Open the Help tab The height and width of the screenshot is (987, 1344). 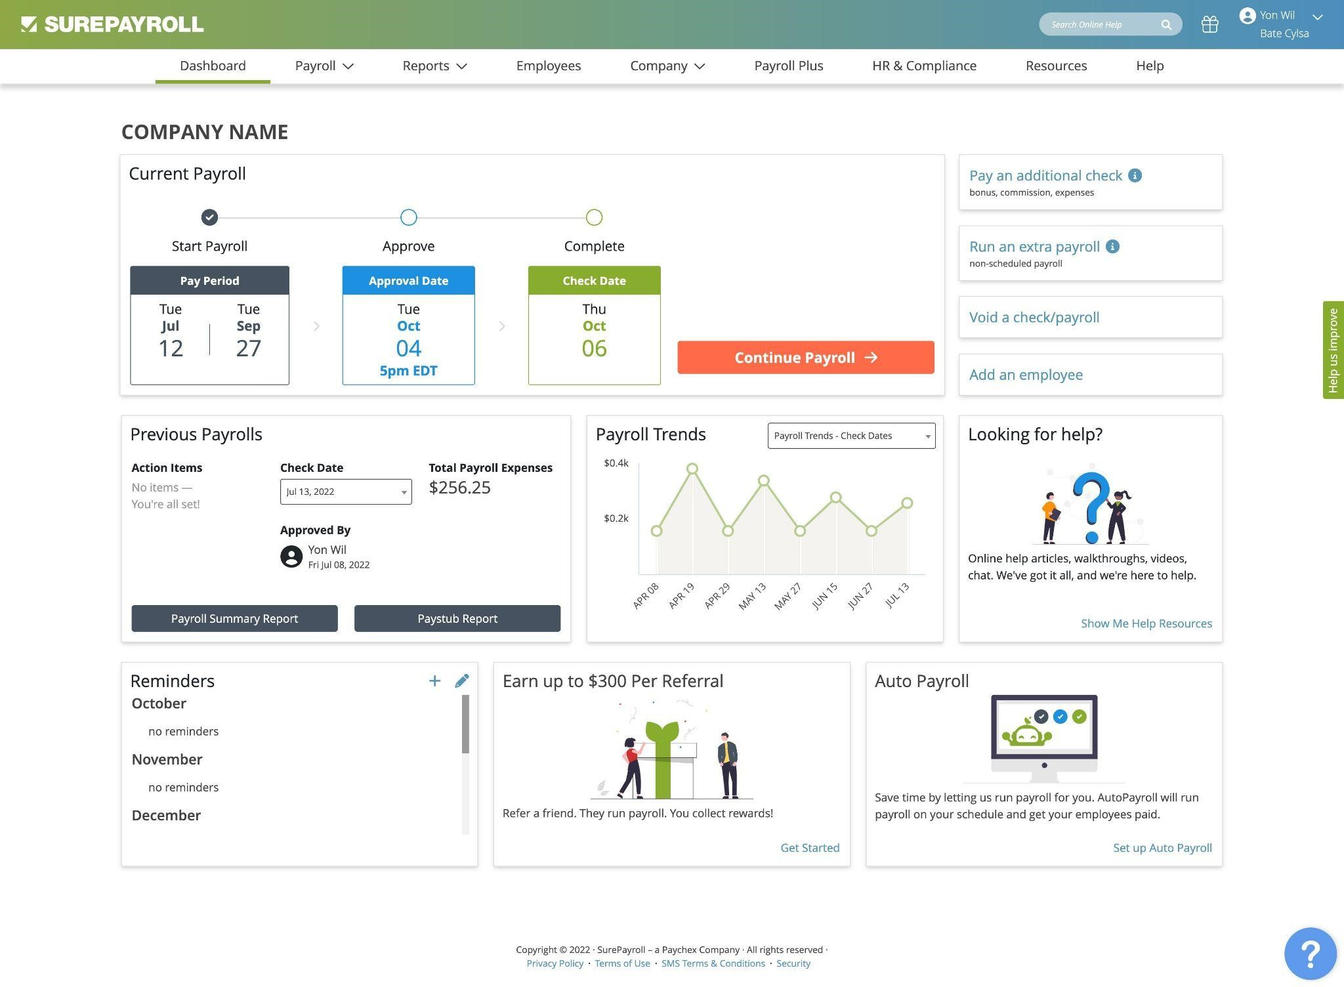1150,66
